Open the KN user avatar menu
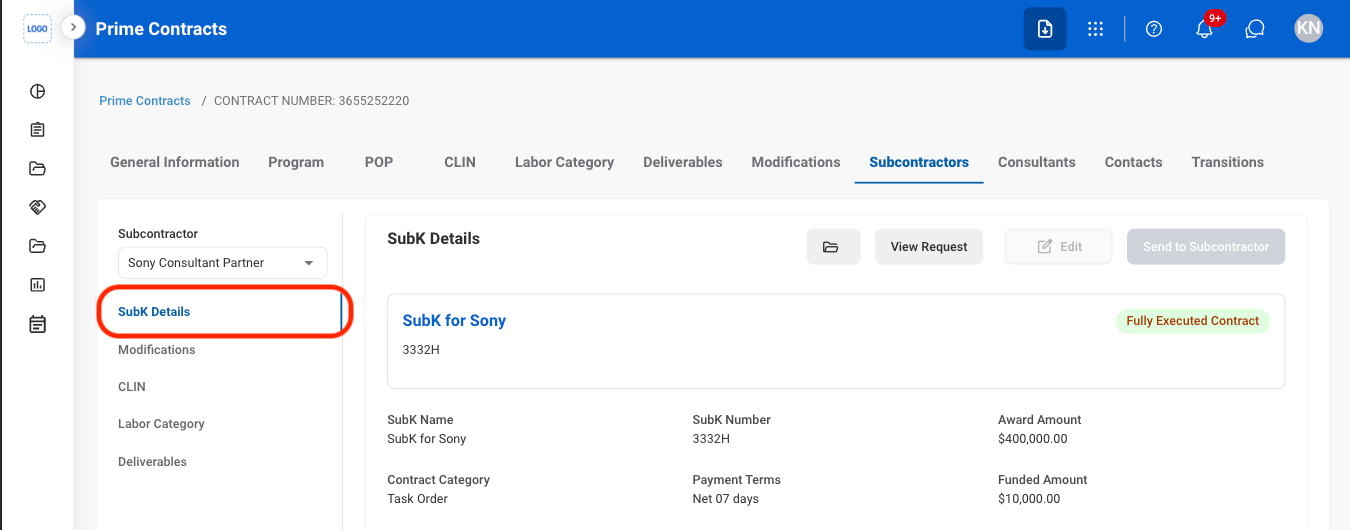1350x530 pixels. [1308, 28]
